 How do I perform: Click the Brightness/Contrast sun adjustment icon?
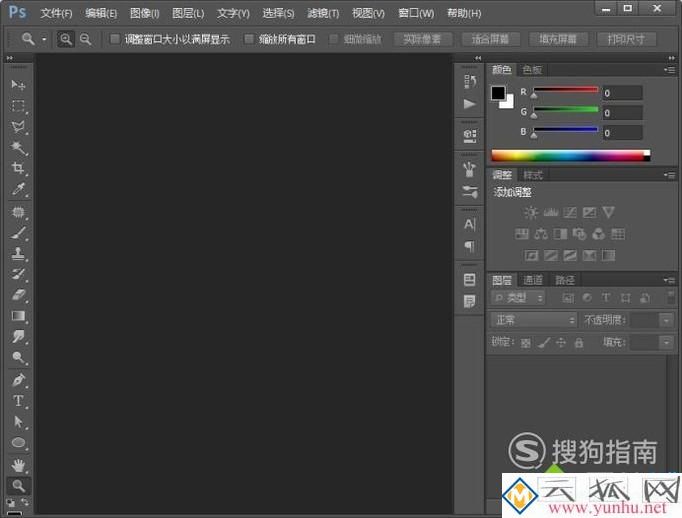click(531, 212)
